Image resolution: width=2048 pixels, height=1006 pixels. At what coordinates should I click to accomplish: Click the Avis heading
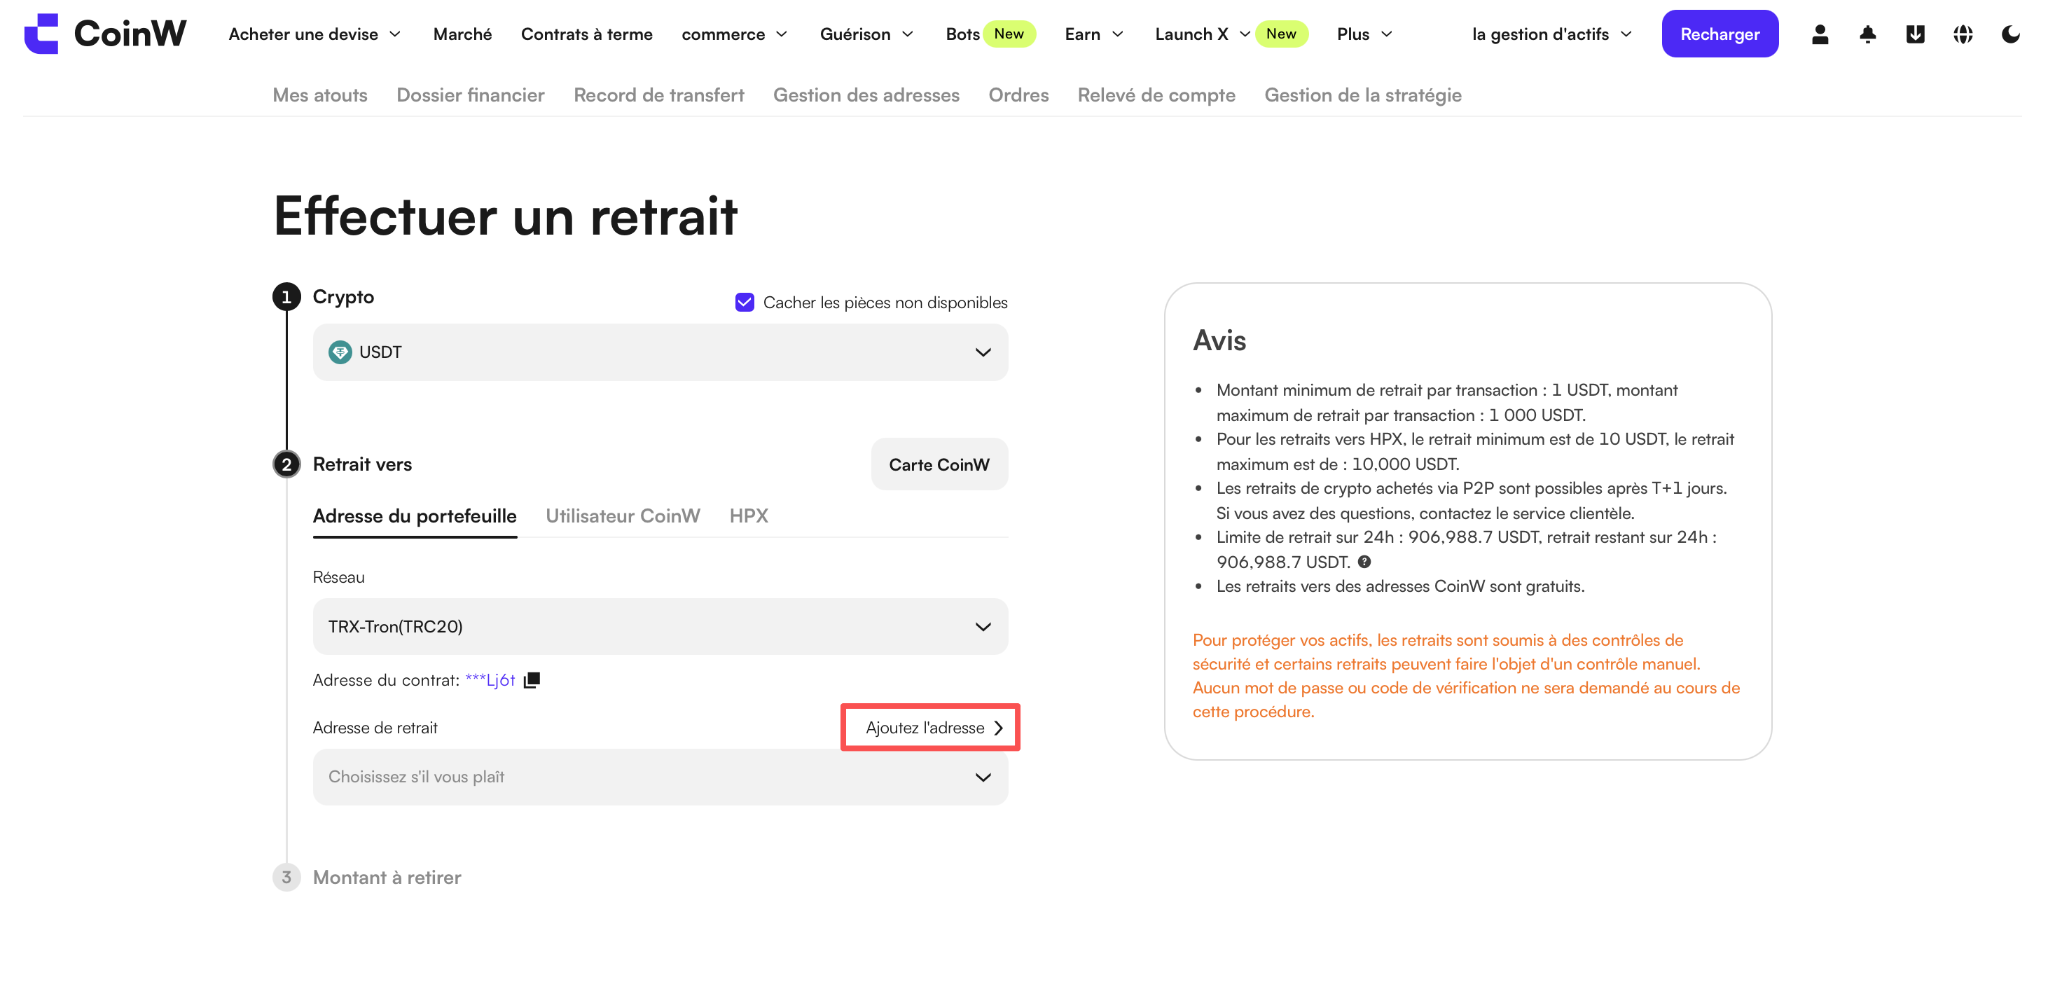pos(1219,341)
